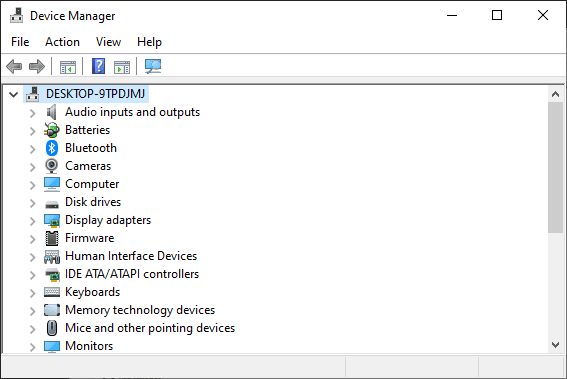Expand the Display adapters chevron

click(33, 221)
